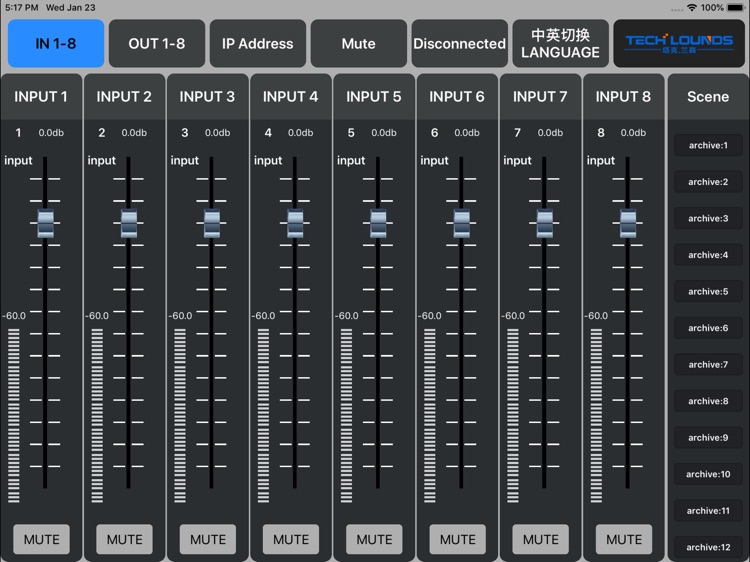Click channel 1 0.0db gain value

click(x=51, y=133)
